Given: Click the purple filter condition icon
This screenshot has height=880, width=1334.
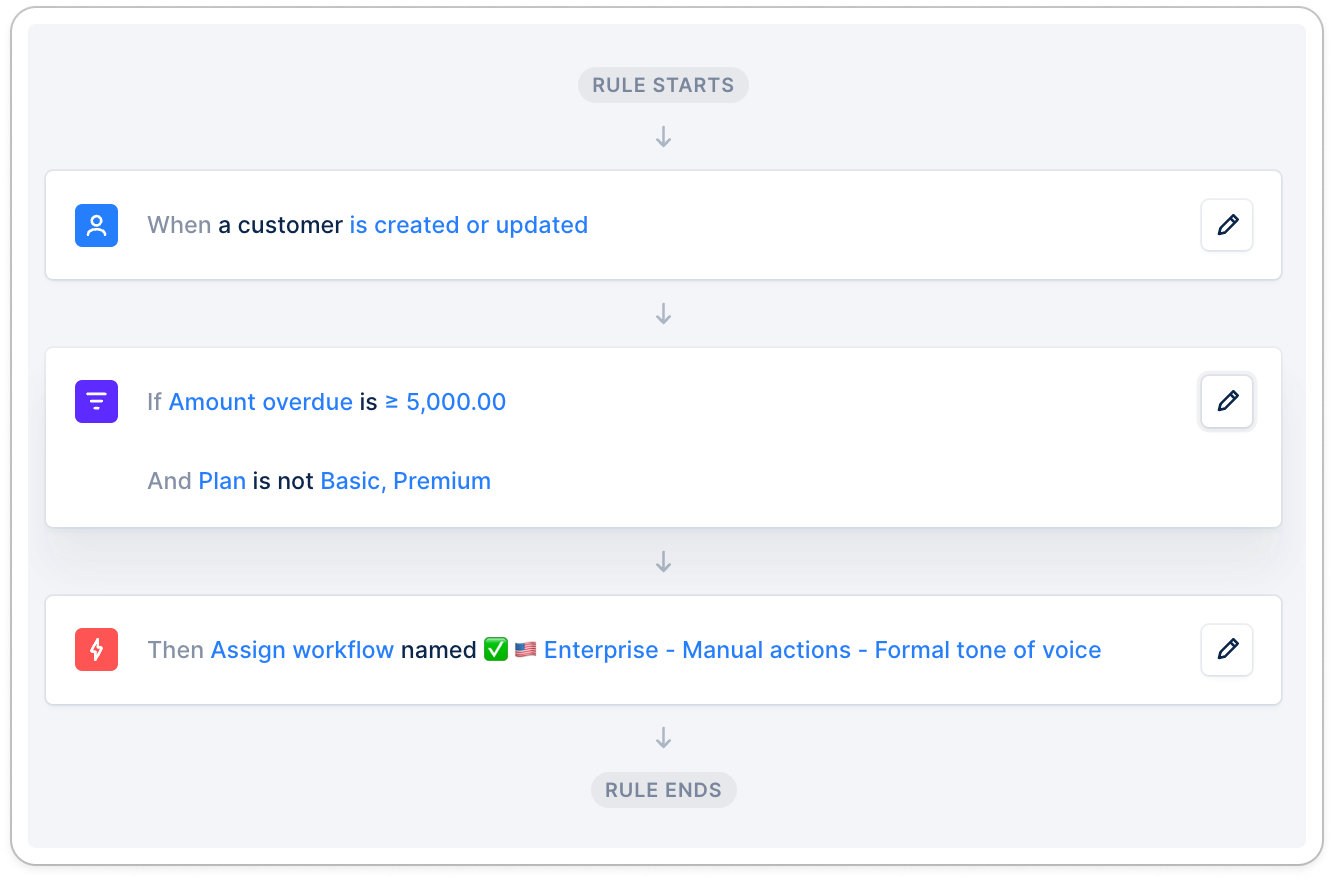Looking at the screenshot, I should pyautogui.click(x=97, y=401).
